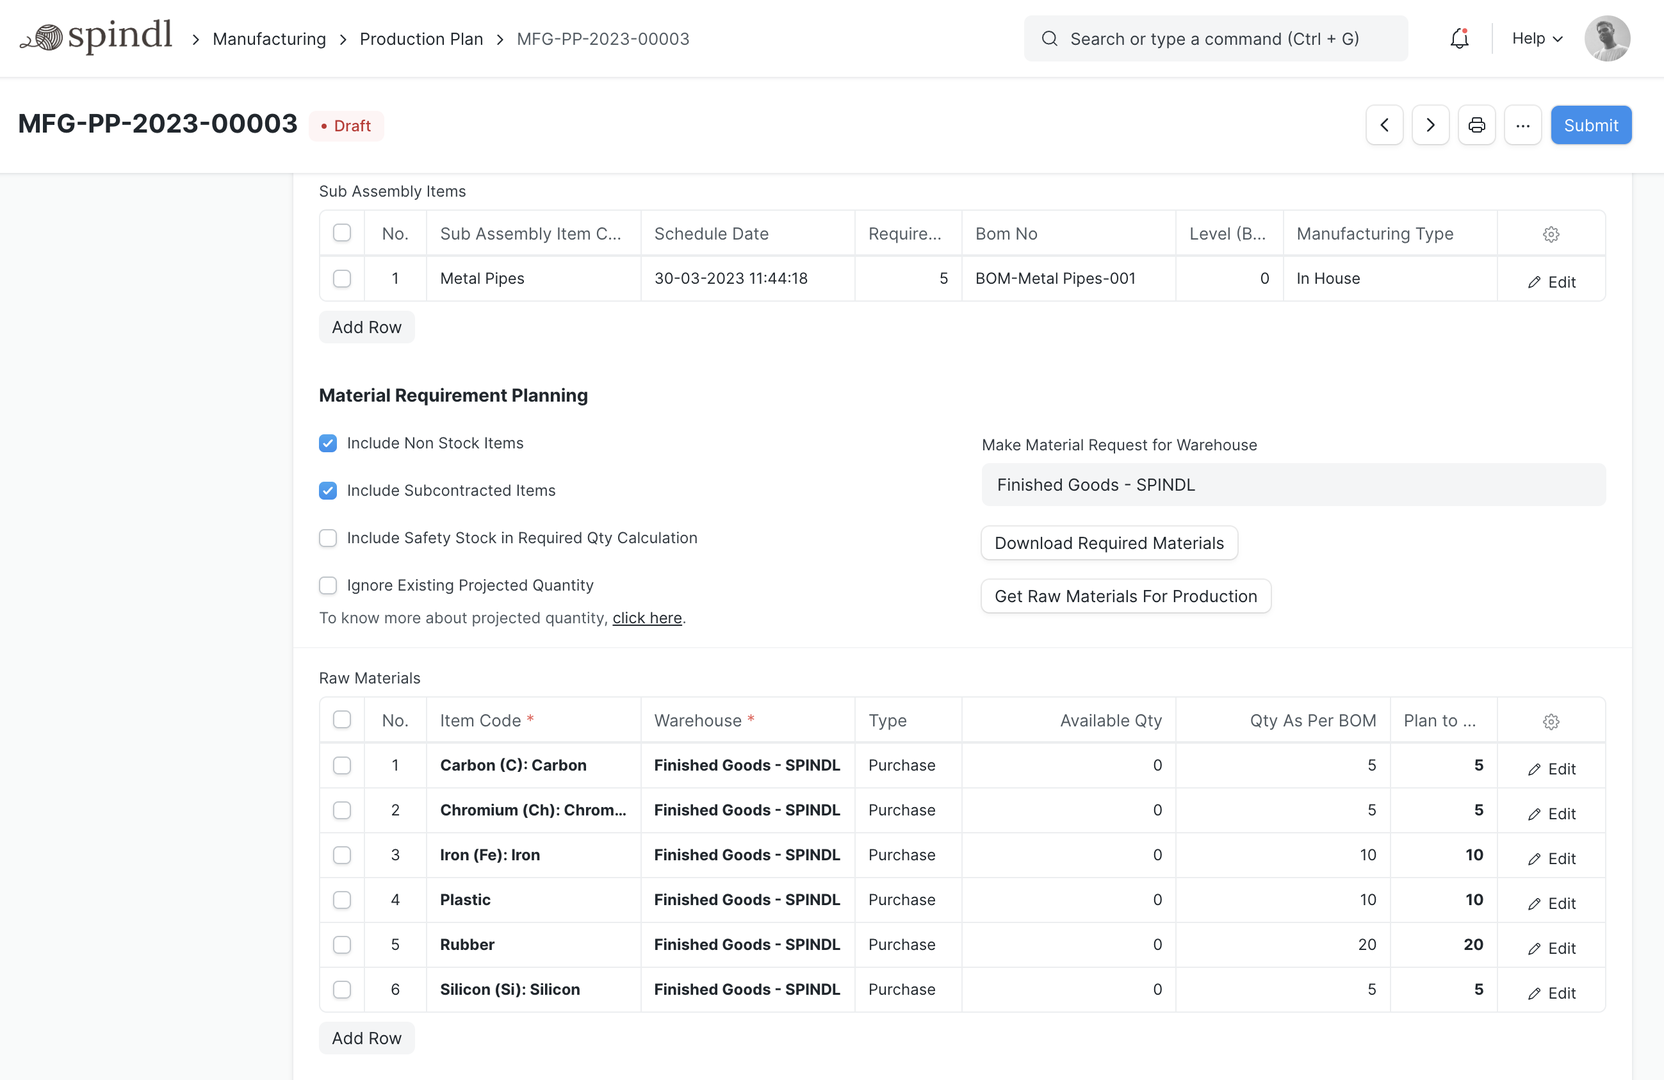Click Download Required Materials
Image resolution: width=1664 pixels, height=1080 pixels.
[x=1109, y=543]
